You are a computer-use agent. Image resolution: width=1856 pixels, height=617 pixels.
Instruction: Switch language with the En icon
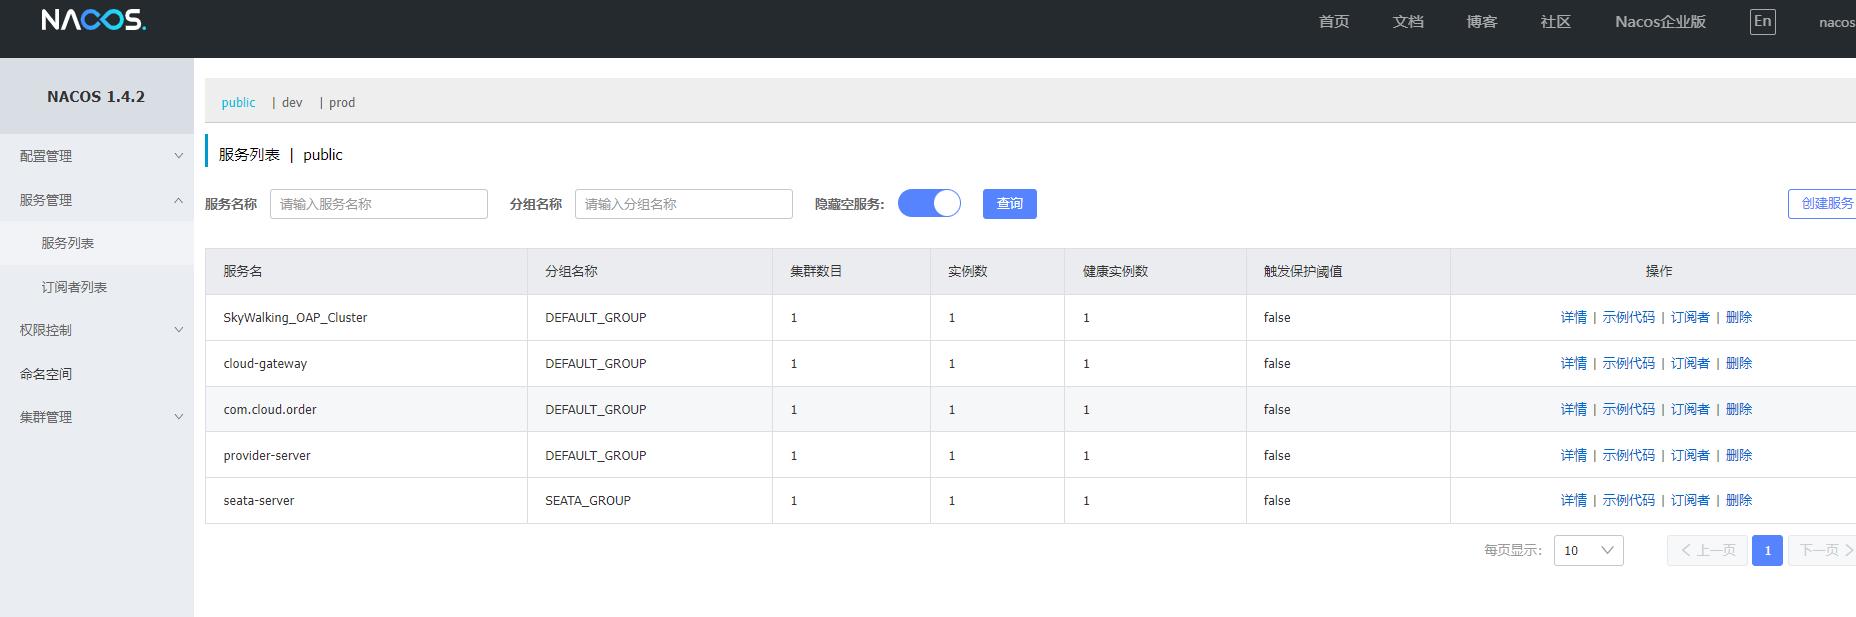pos(1762,21)
